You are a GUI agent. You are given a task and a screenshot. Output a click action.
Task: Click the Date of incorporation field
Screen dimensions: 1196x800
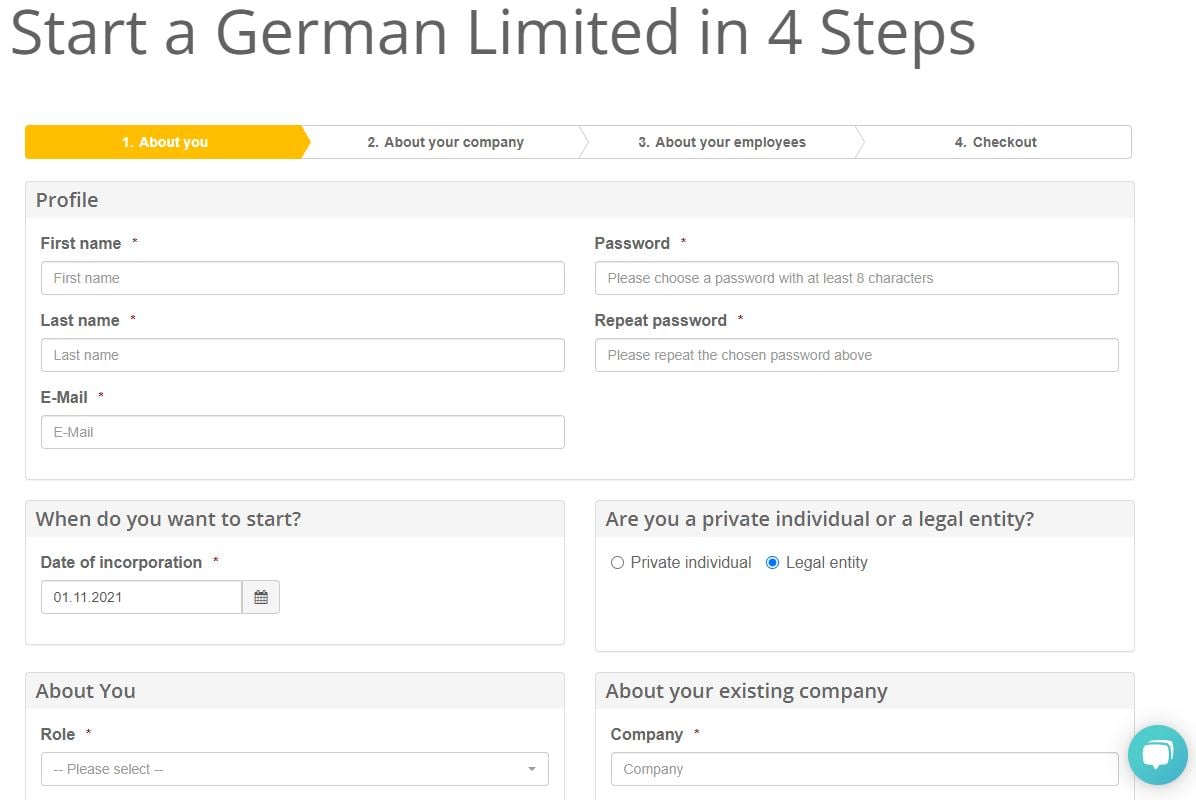(x=142, y=597)
